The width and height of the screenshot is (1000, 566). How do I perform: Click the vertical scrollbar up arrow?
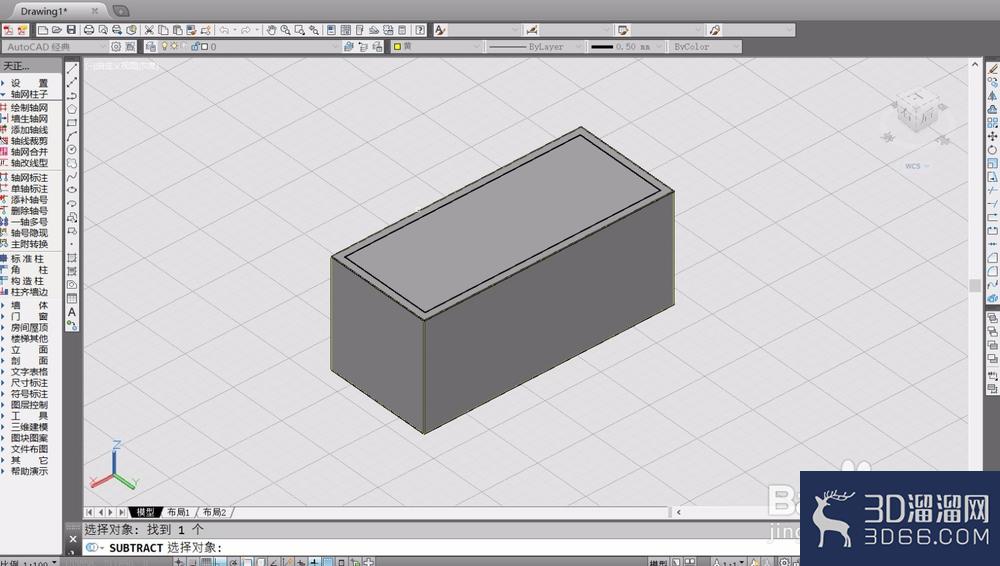pos(974,64)
